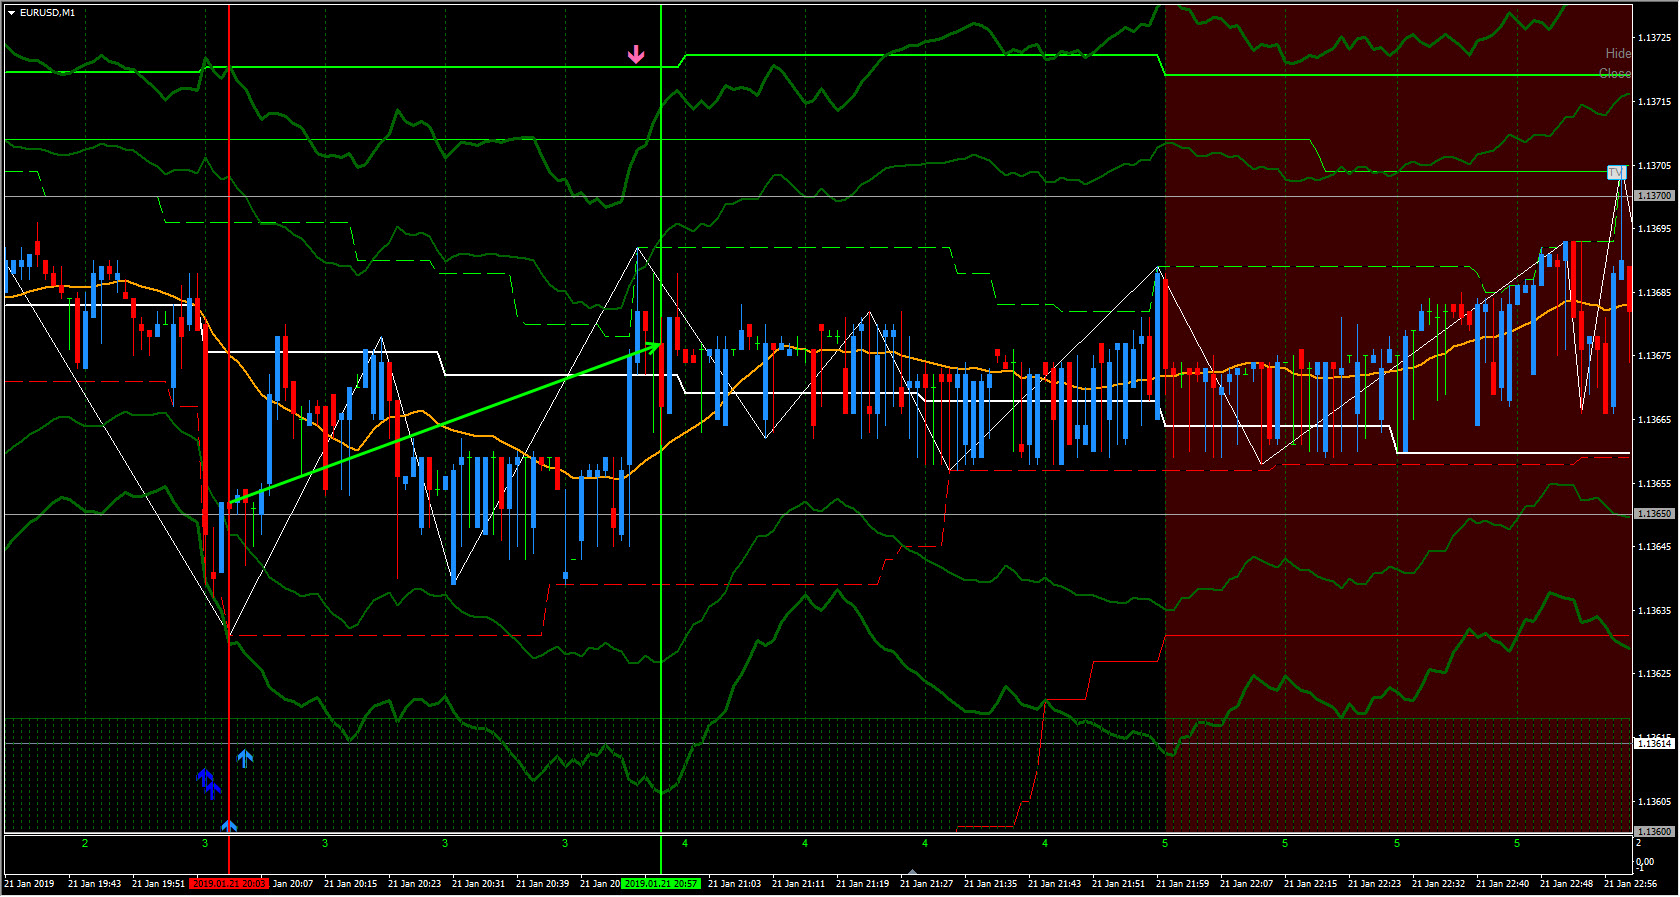Click the 21 Jan 21:27 time label
The height and width of the screenshot is (897, 1680).
[x=926, y=884]
